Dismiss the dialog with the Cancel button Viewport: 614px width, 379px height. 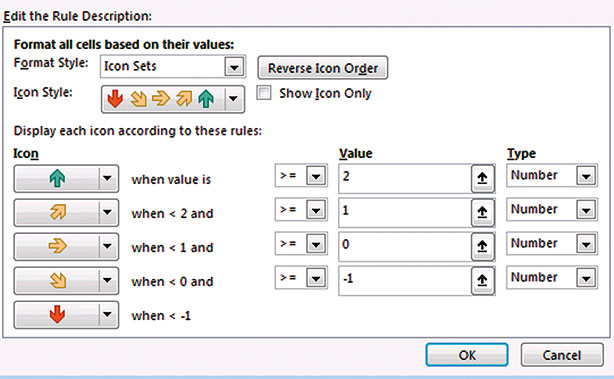point(562,355)
